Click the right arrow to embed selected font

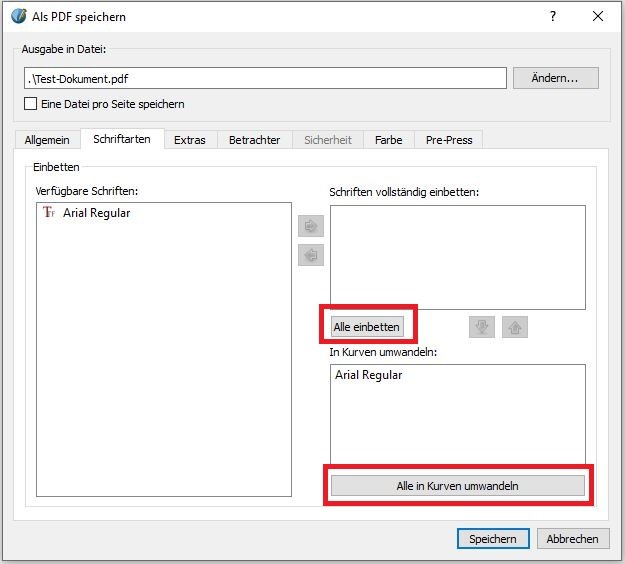(x=310, y=226)
